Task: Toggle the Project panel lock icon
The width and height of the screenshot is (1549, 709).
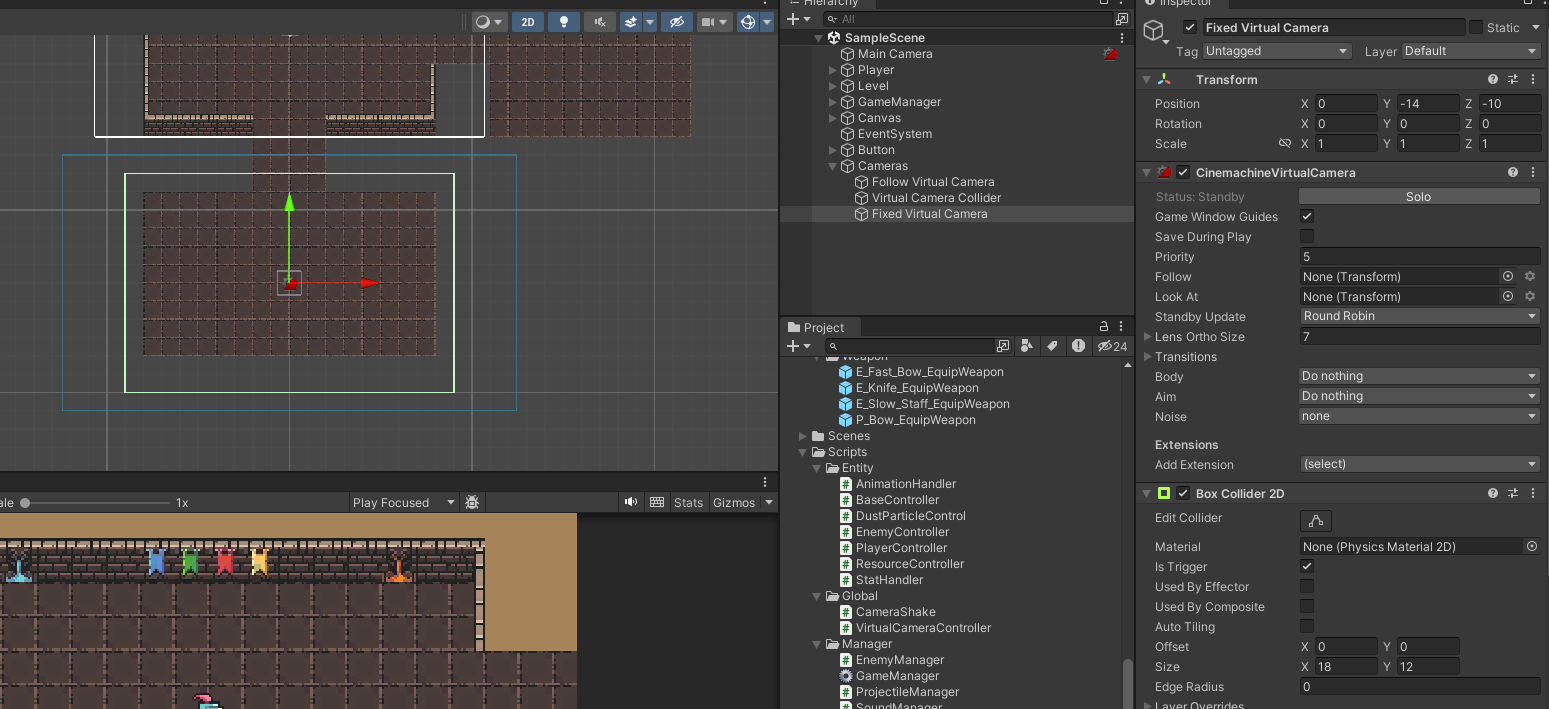Action: click(1104, 327)
